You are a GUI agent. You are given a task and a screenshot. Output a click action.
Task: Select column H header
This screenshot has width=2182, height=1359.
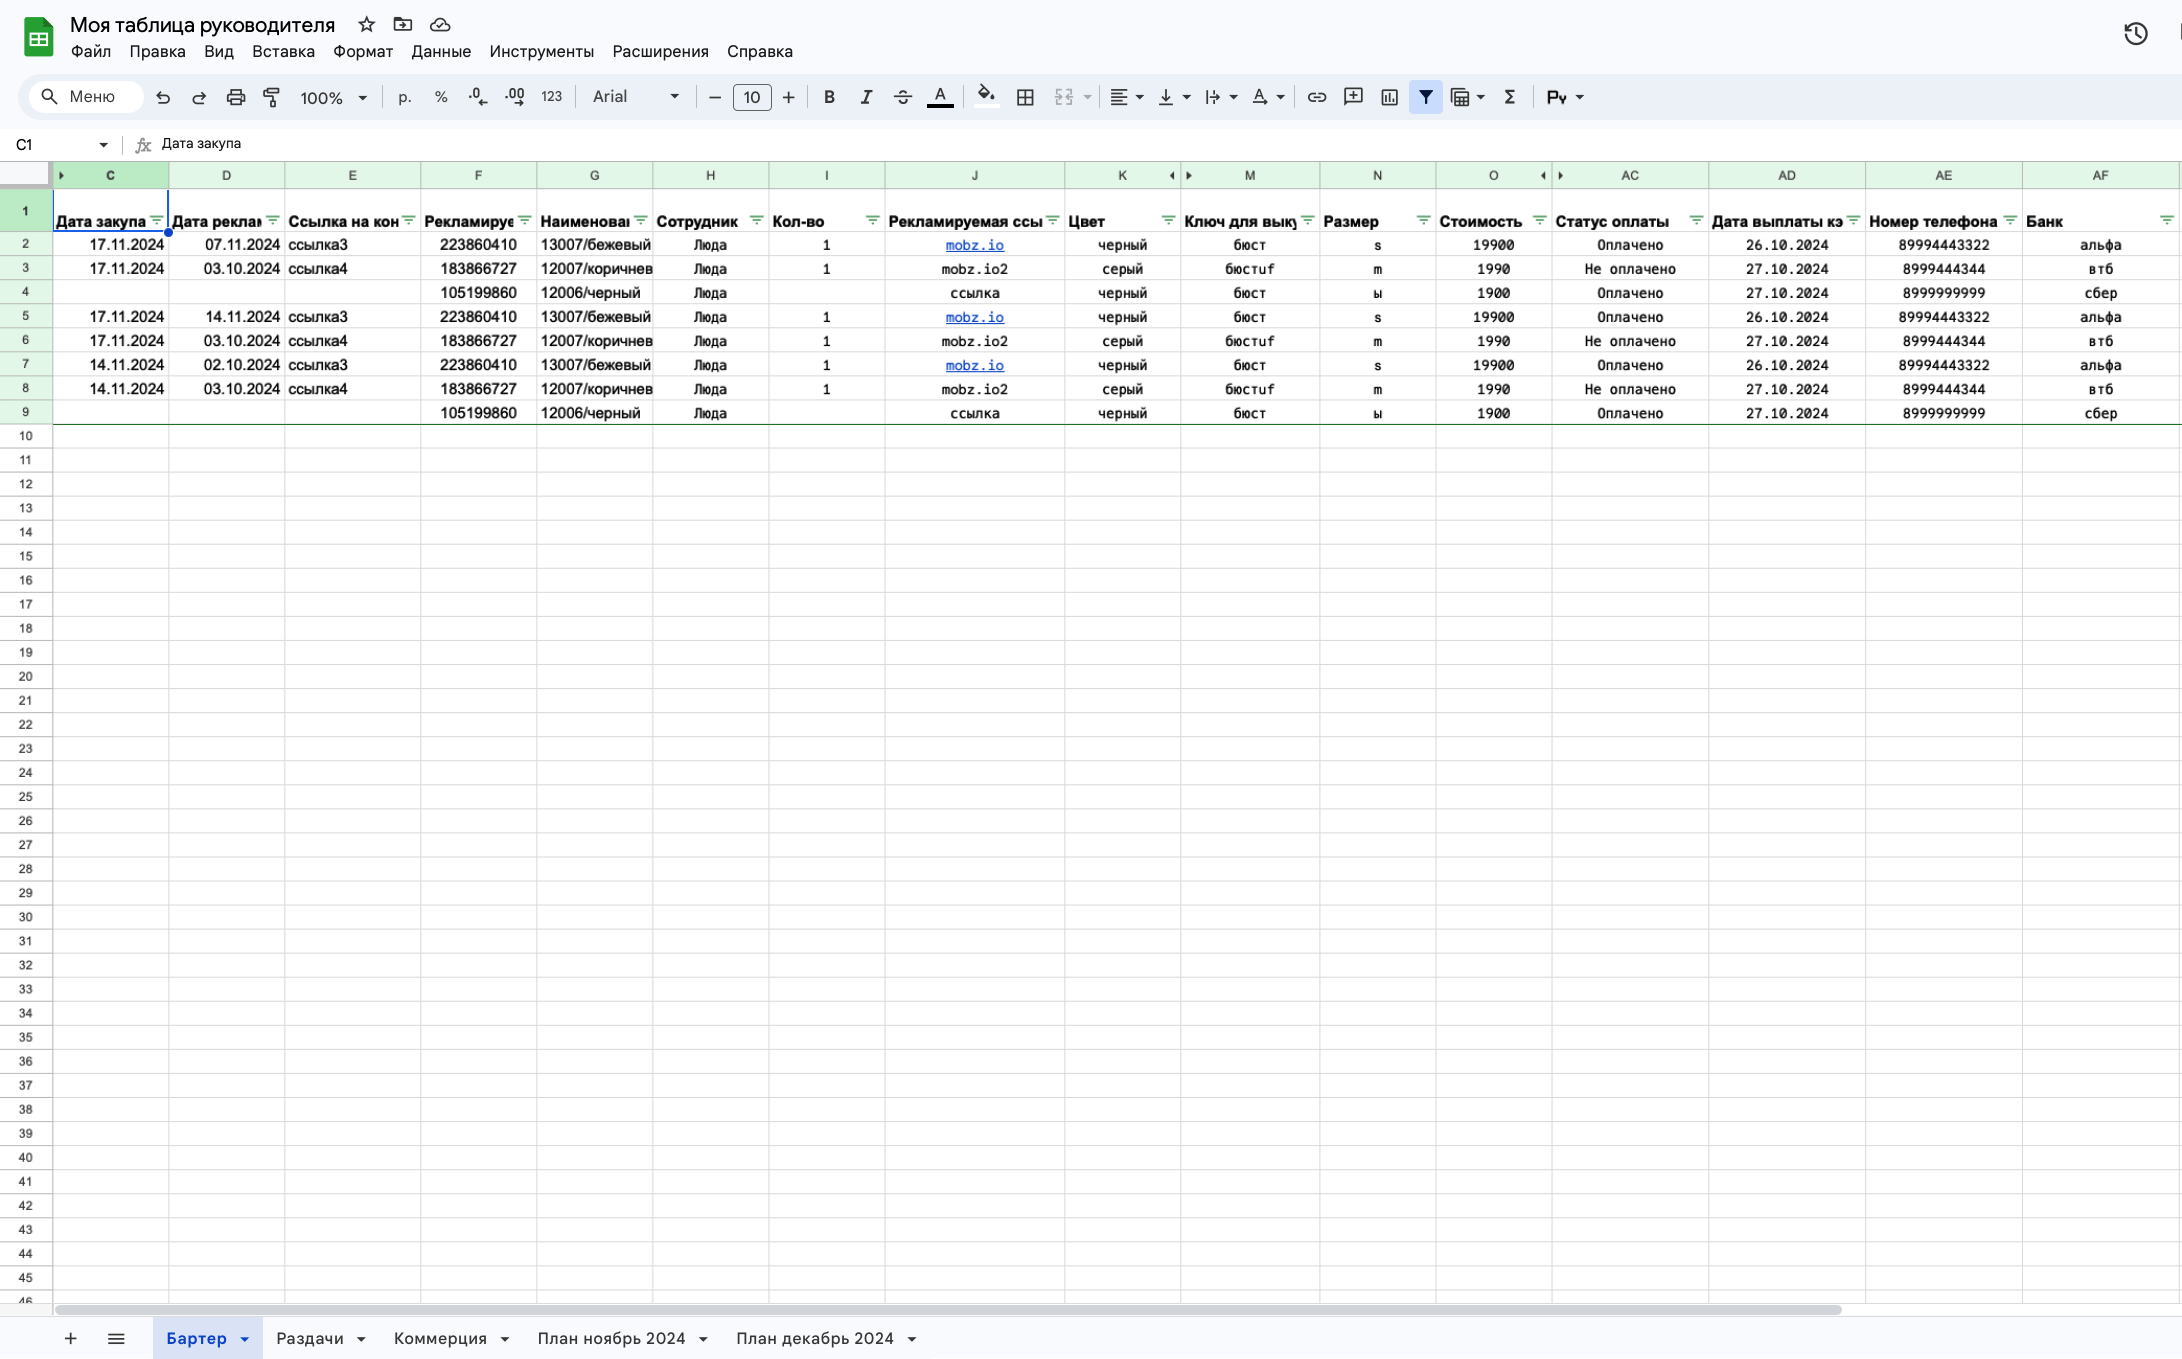coord(710,175)
